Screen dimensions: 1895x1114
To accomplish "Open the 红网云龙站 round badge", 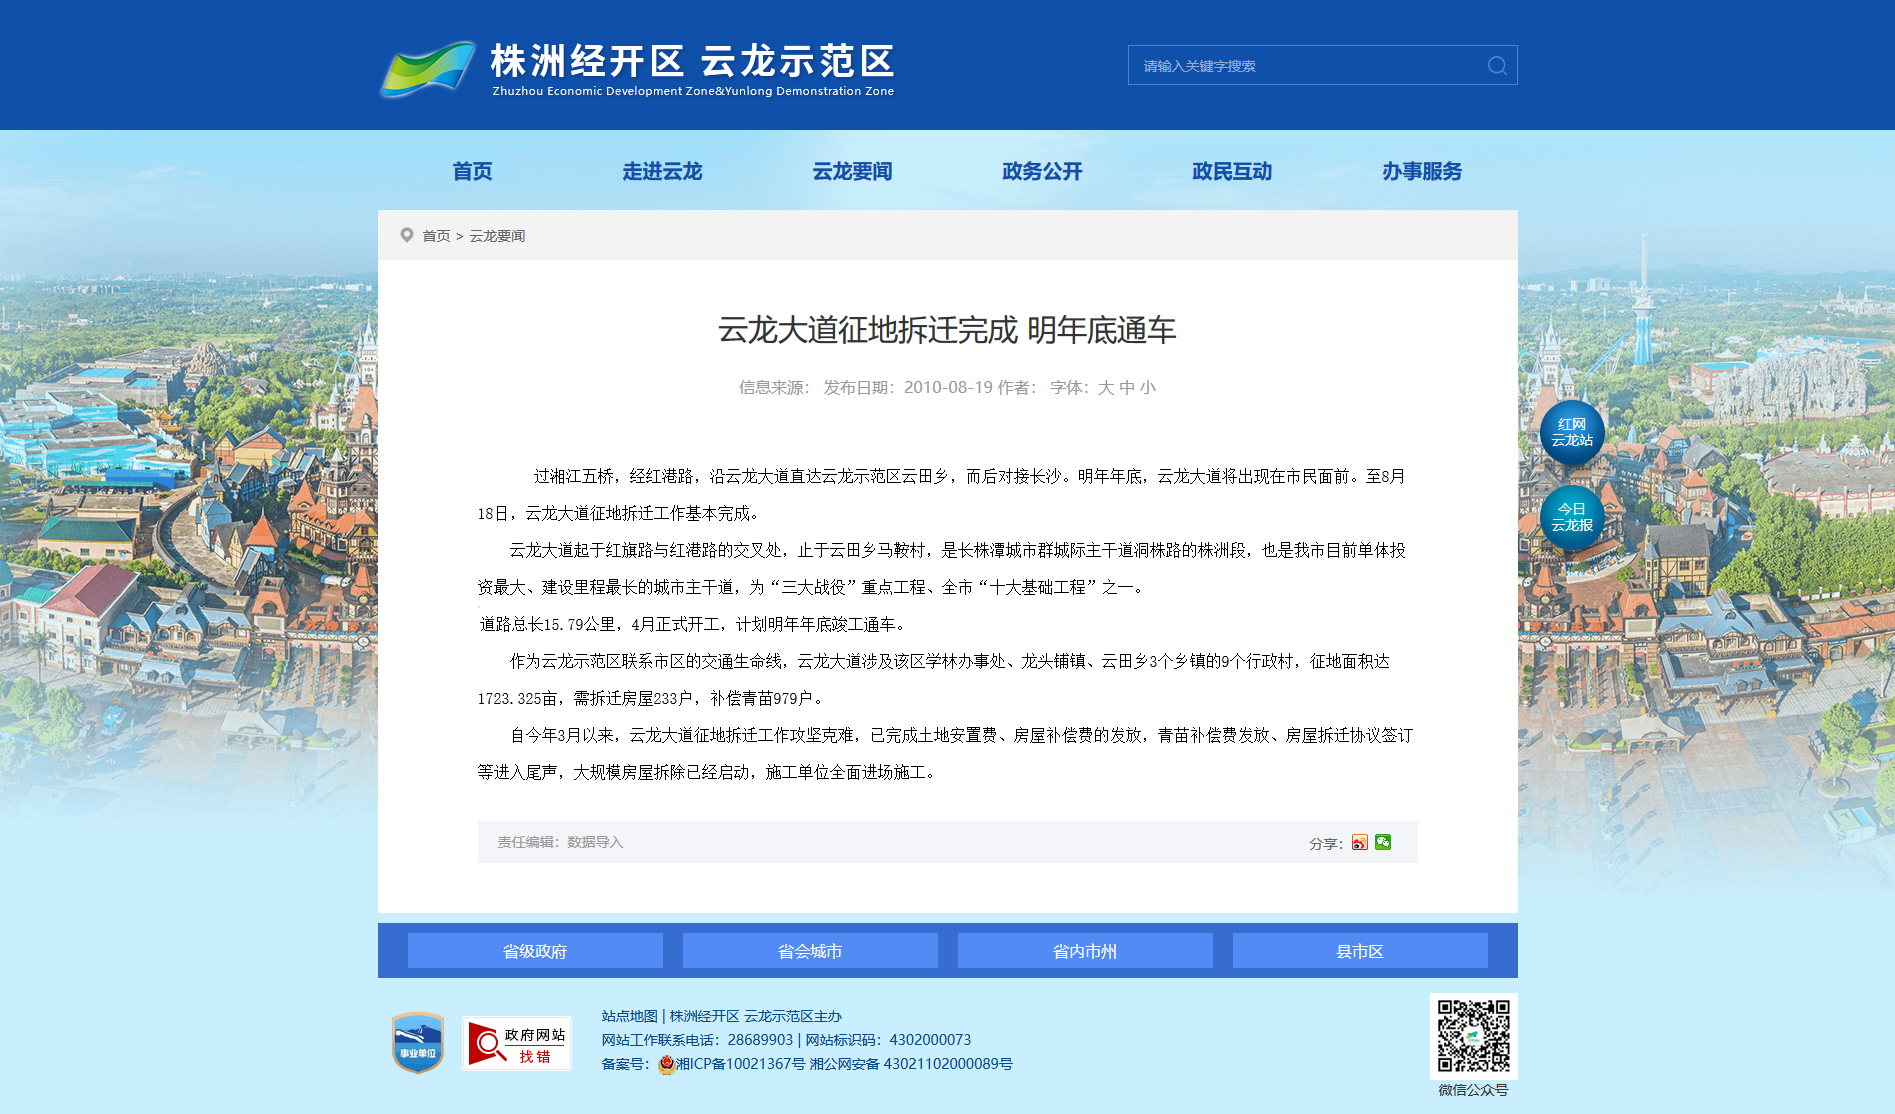I will 1571,433.
